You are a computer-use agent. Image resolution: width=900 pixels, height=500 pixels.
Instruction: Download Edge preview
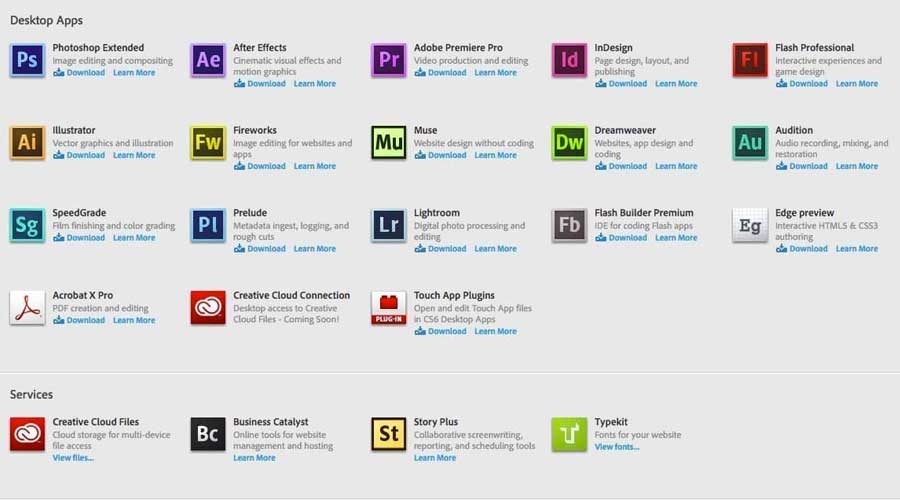tap(802, 249)
